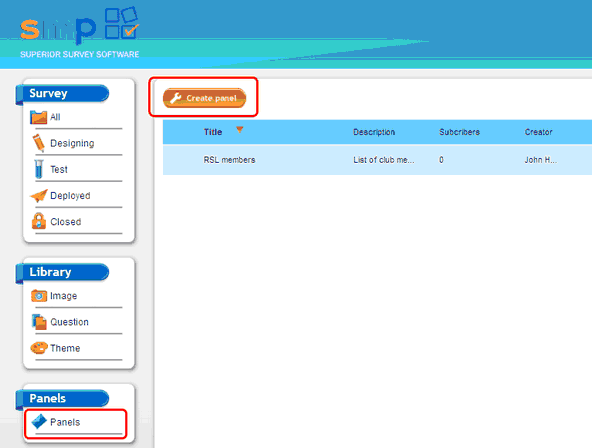
Task: Click the Snap survey software logo
Action: (x=80, y=33)
